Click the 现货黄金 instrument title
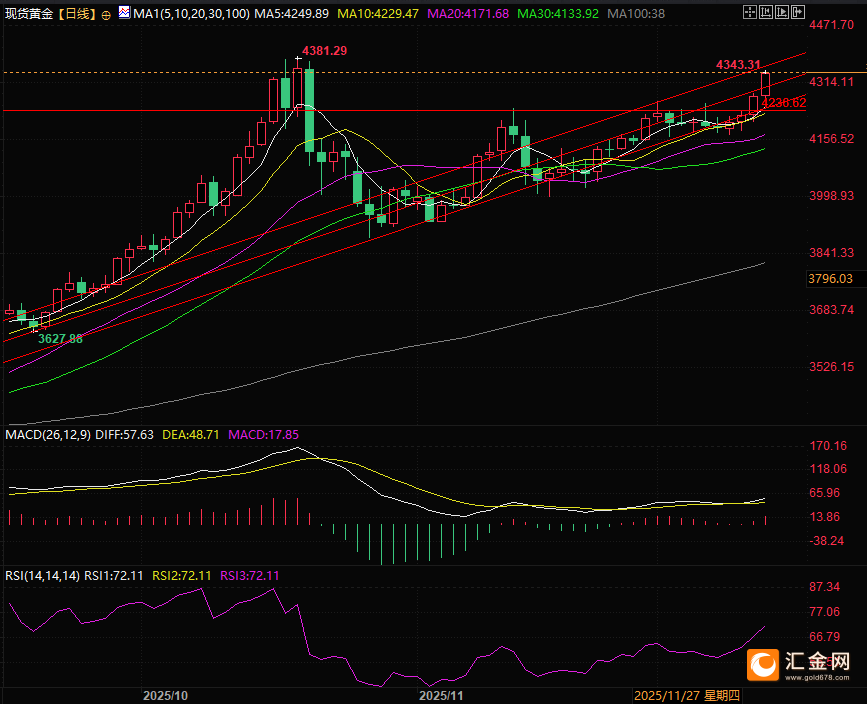Viewport: 867px width, 704px height. [x=29, y=14]
